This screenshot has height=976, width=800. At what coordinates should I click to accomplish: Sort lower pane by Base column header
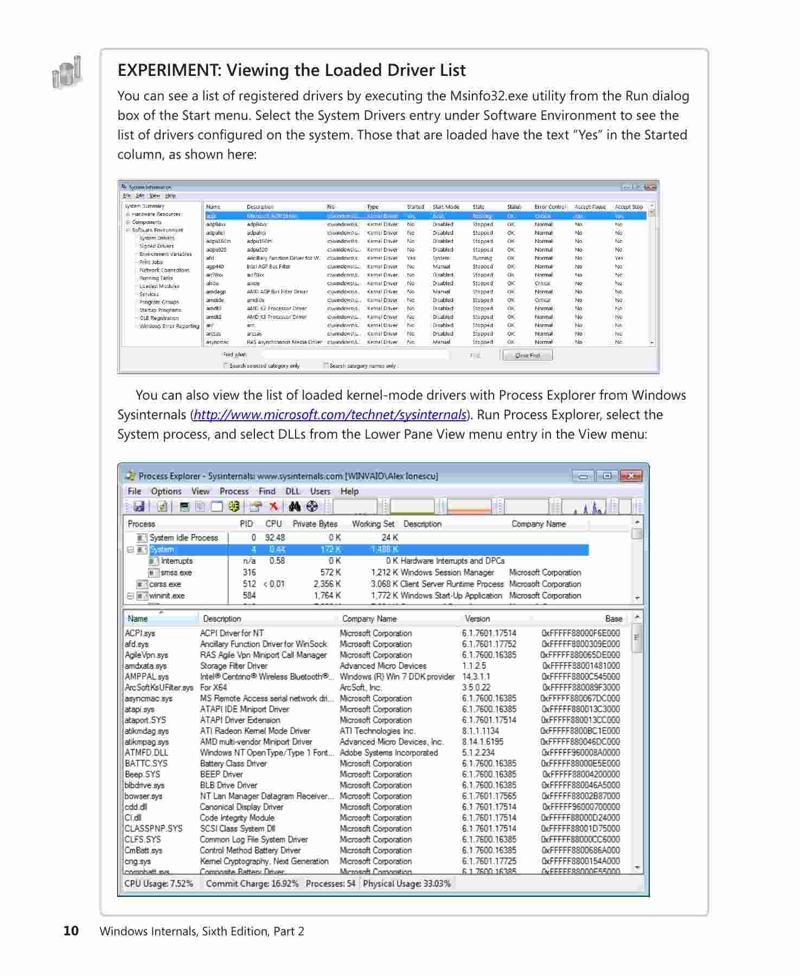614,619
